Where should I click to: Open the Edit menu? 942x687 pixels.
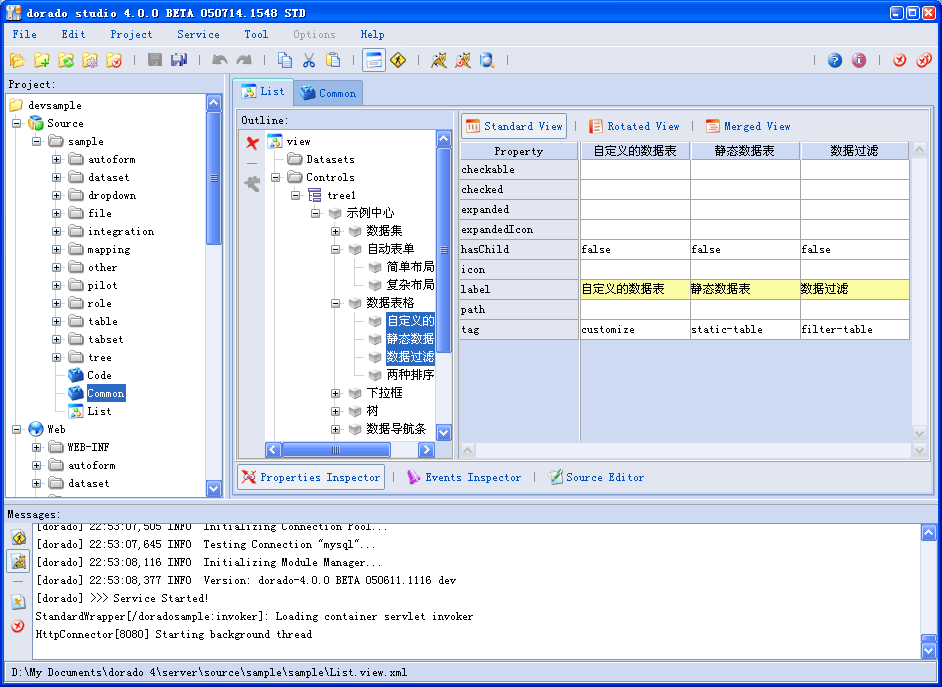tap(73, 34)
